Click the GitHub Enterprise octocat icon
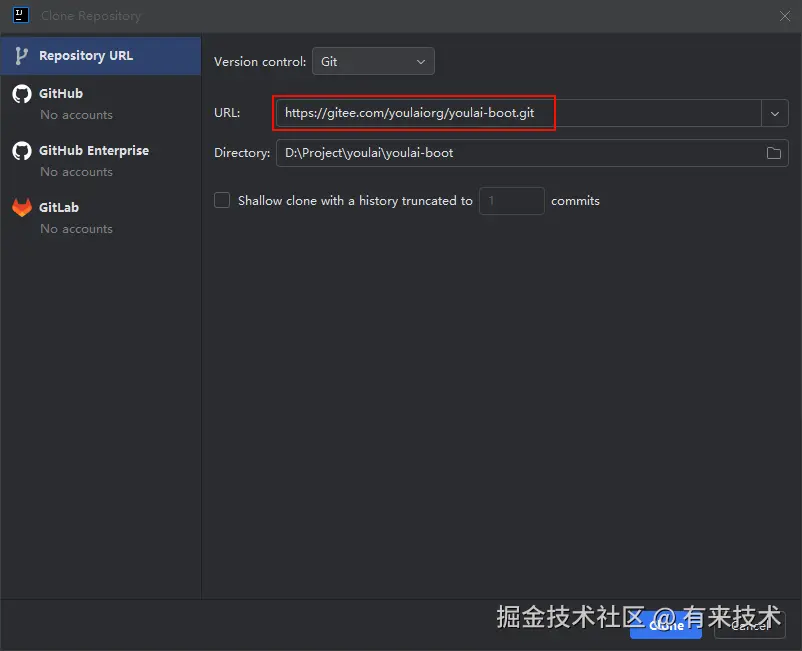 [x=22, y=151]
